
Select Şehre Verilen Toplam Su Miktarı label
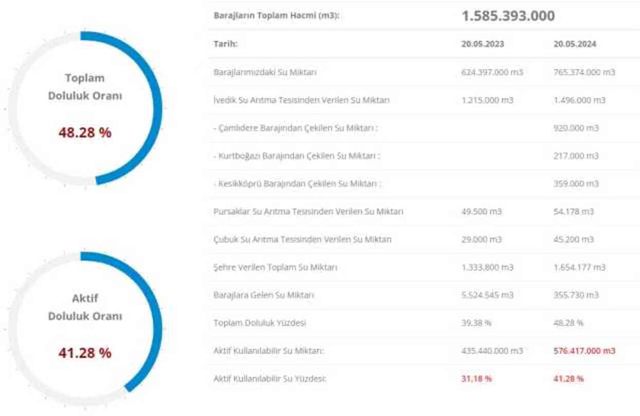[275, 267]
